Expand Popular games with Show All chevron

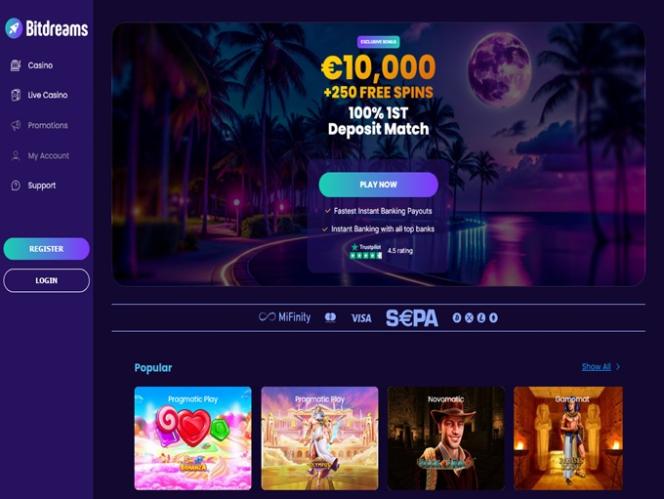click(618, 367)
